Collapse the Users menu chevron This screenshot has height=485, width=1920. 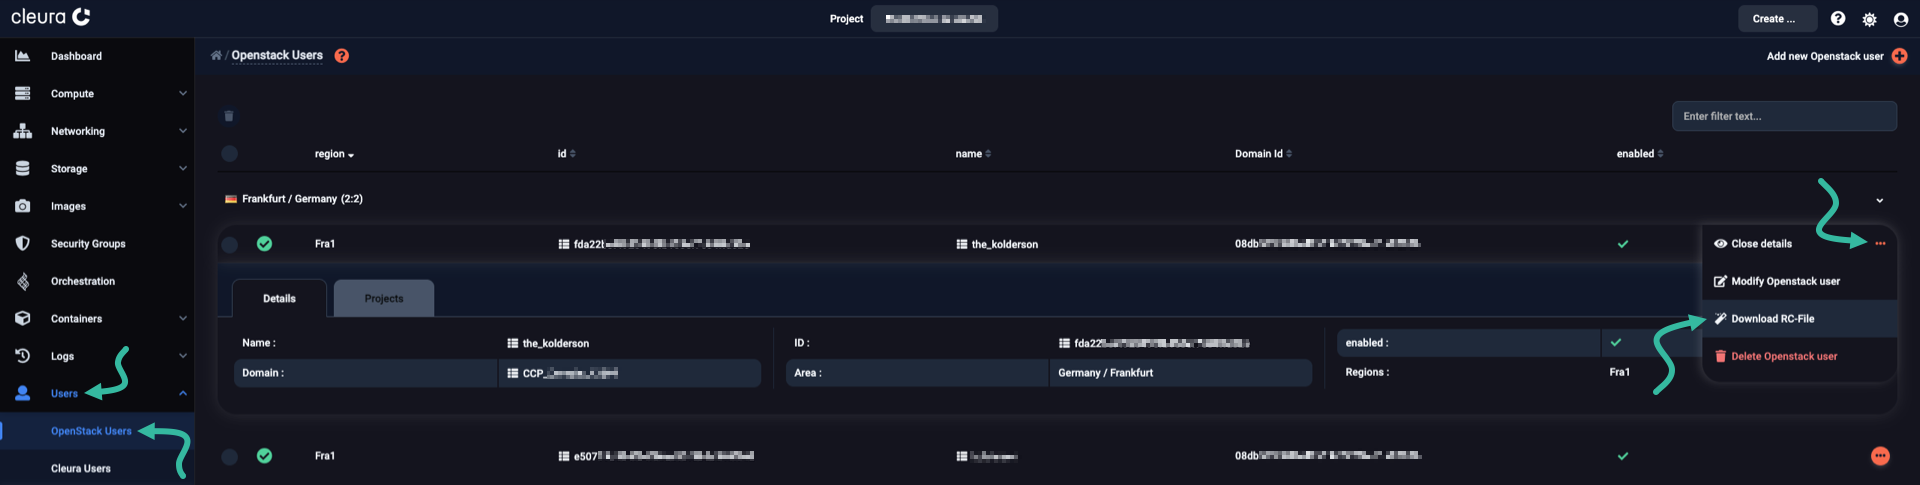pos(183,393)
